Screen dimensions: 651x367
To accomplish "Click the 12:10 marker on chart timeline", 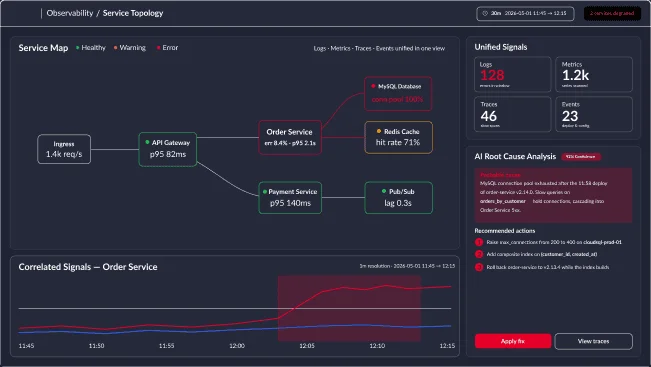I will click(x=377, y=345).
